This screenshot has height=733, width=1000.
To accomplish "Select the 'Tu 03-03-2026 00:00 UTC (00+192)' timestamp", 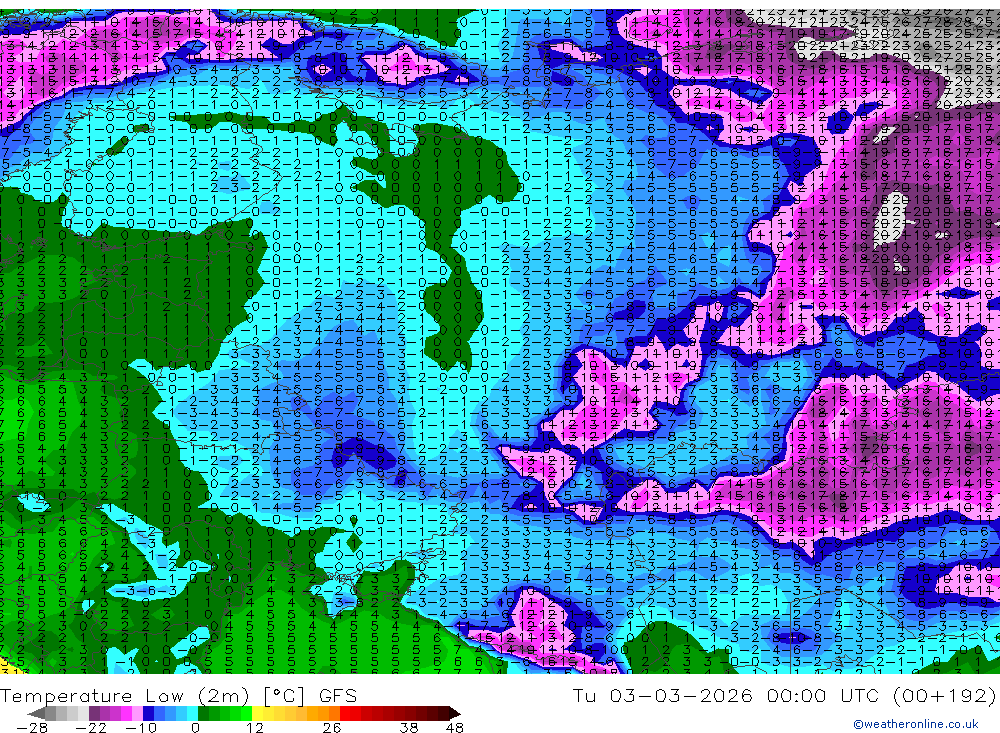I will click(784, 695).
